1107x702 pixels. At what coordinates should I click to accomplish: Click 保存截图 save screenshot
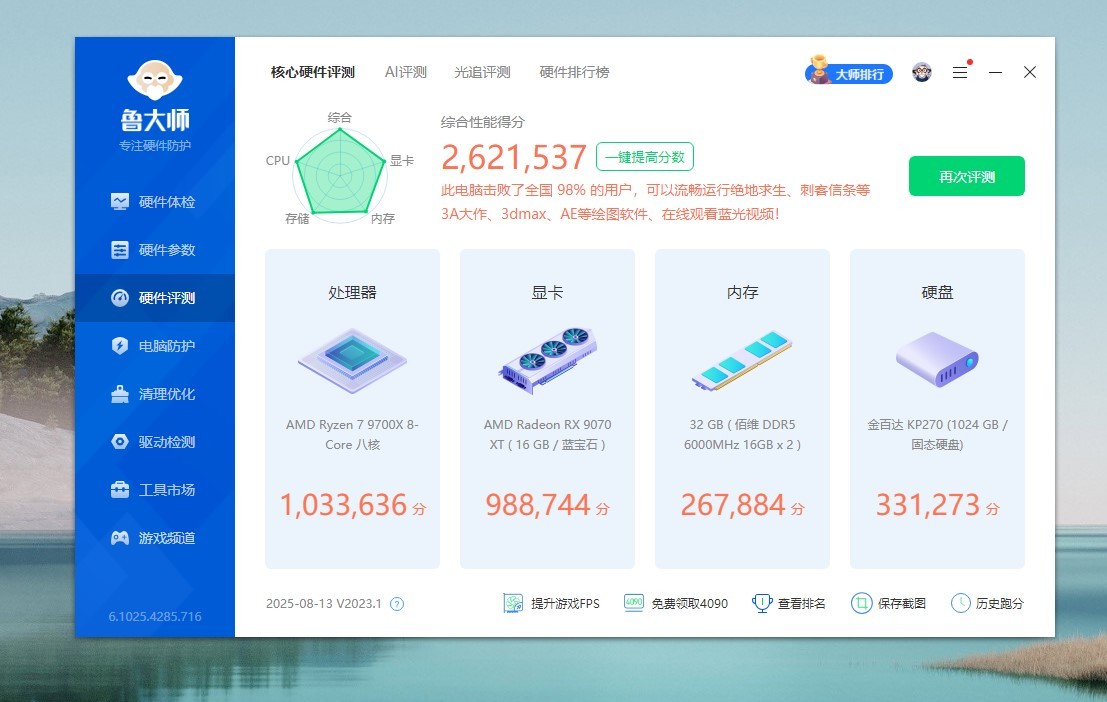(889, 603)
